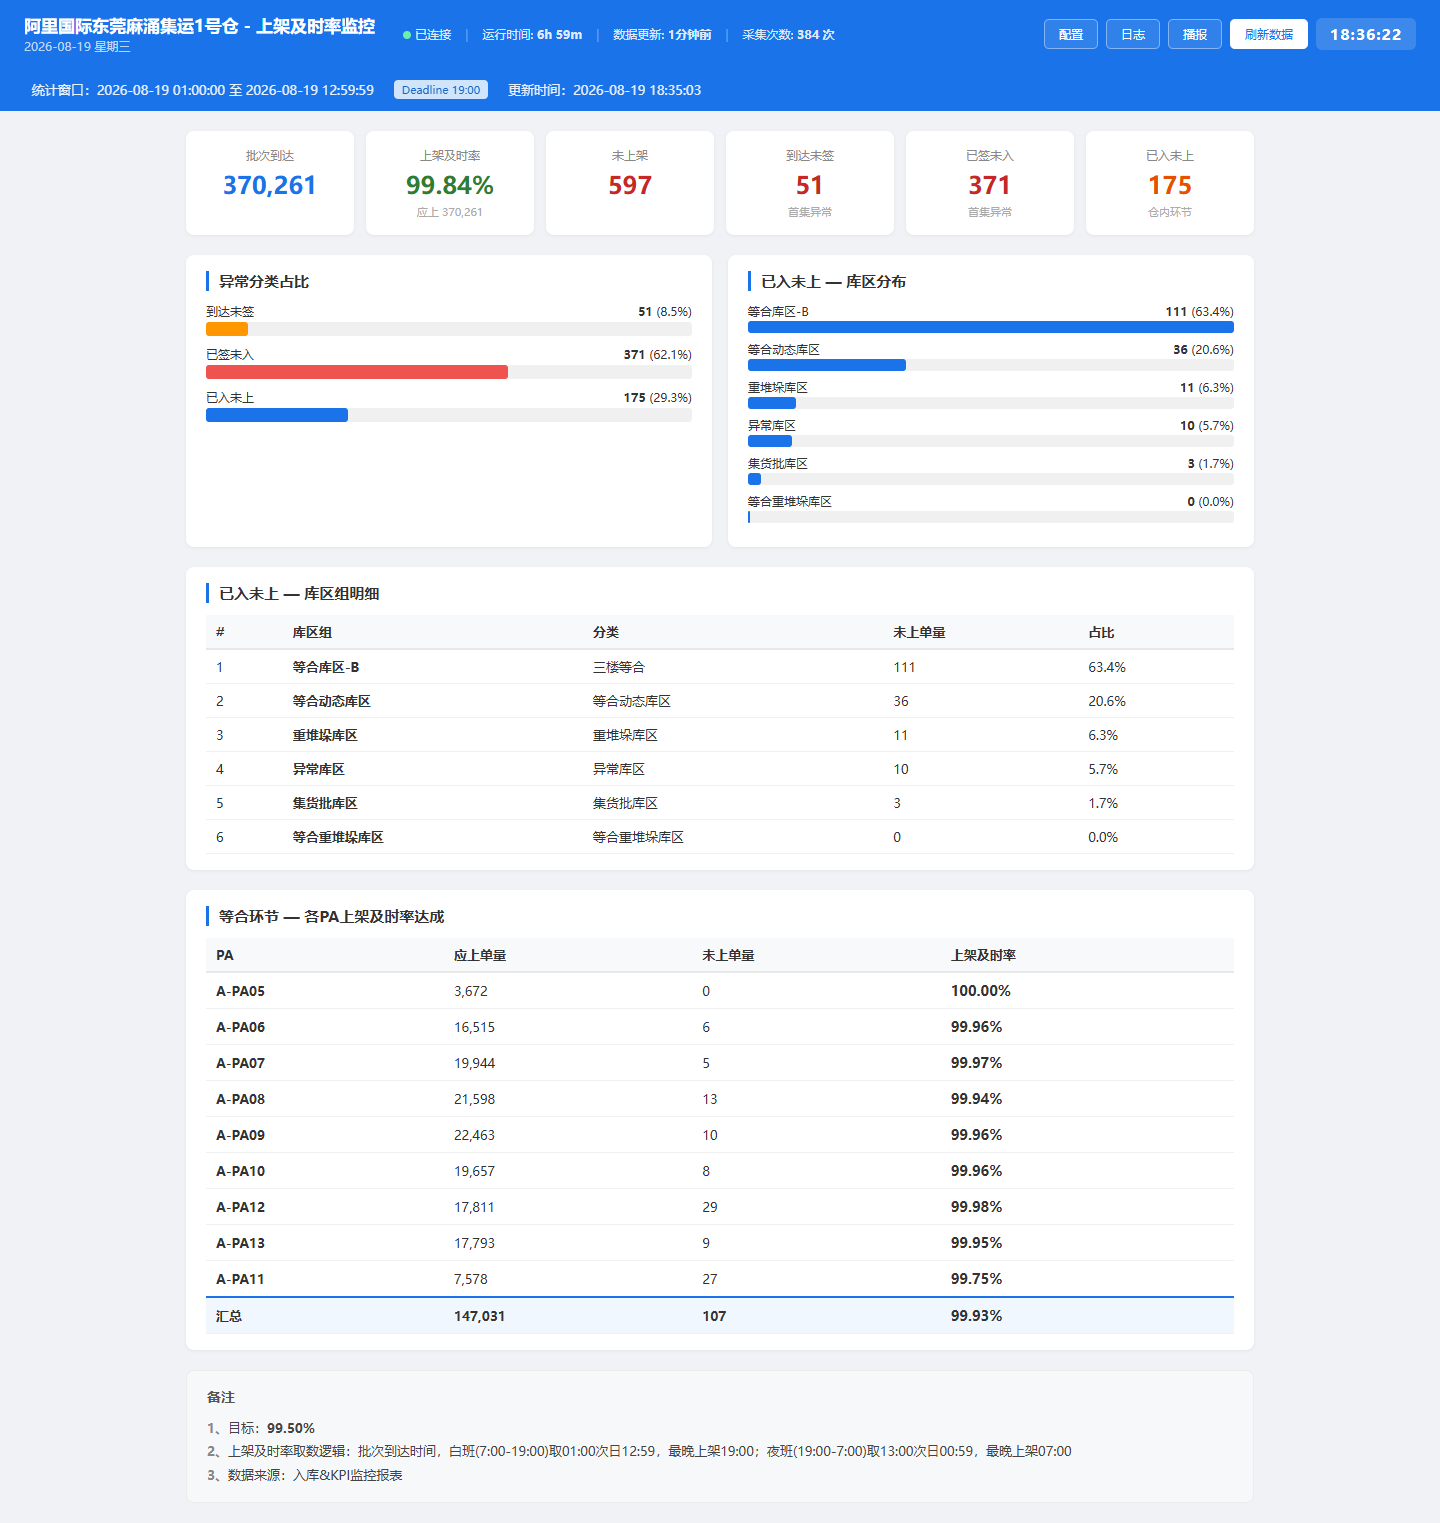Viewport: 1440px width, 1523px height.
Task: Select the A-PA13 row
Action: pyautogui.click(x=720, y=1243)
